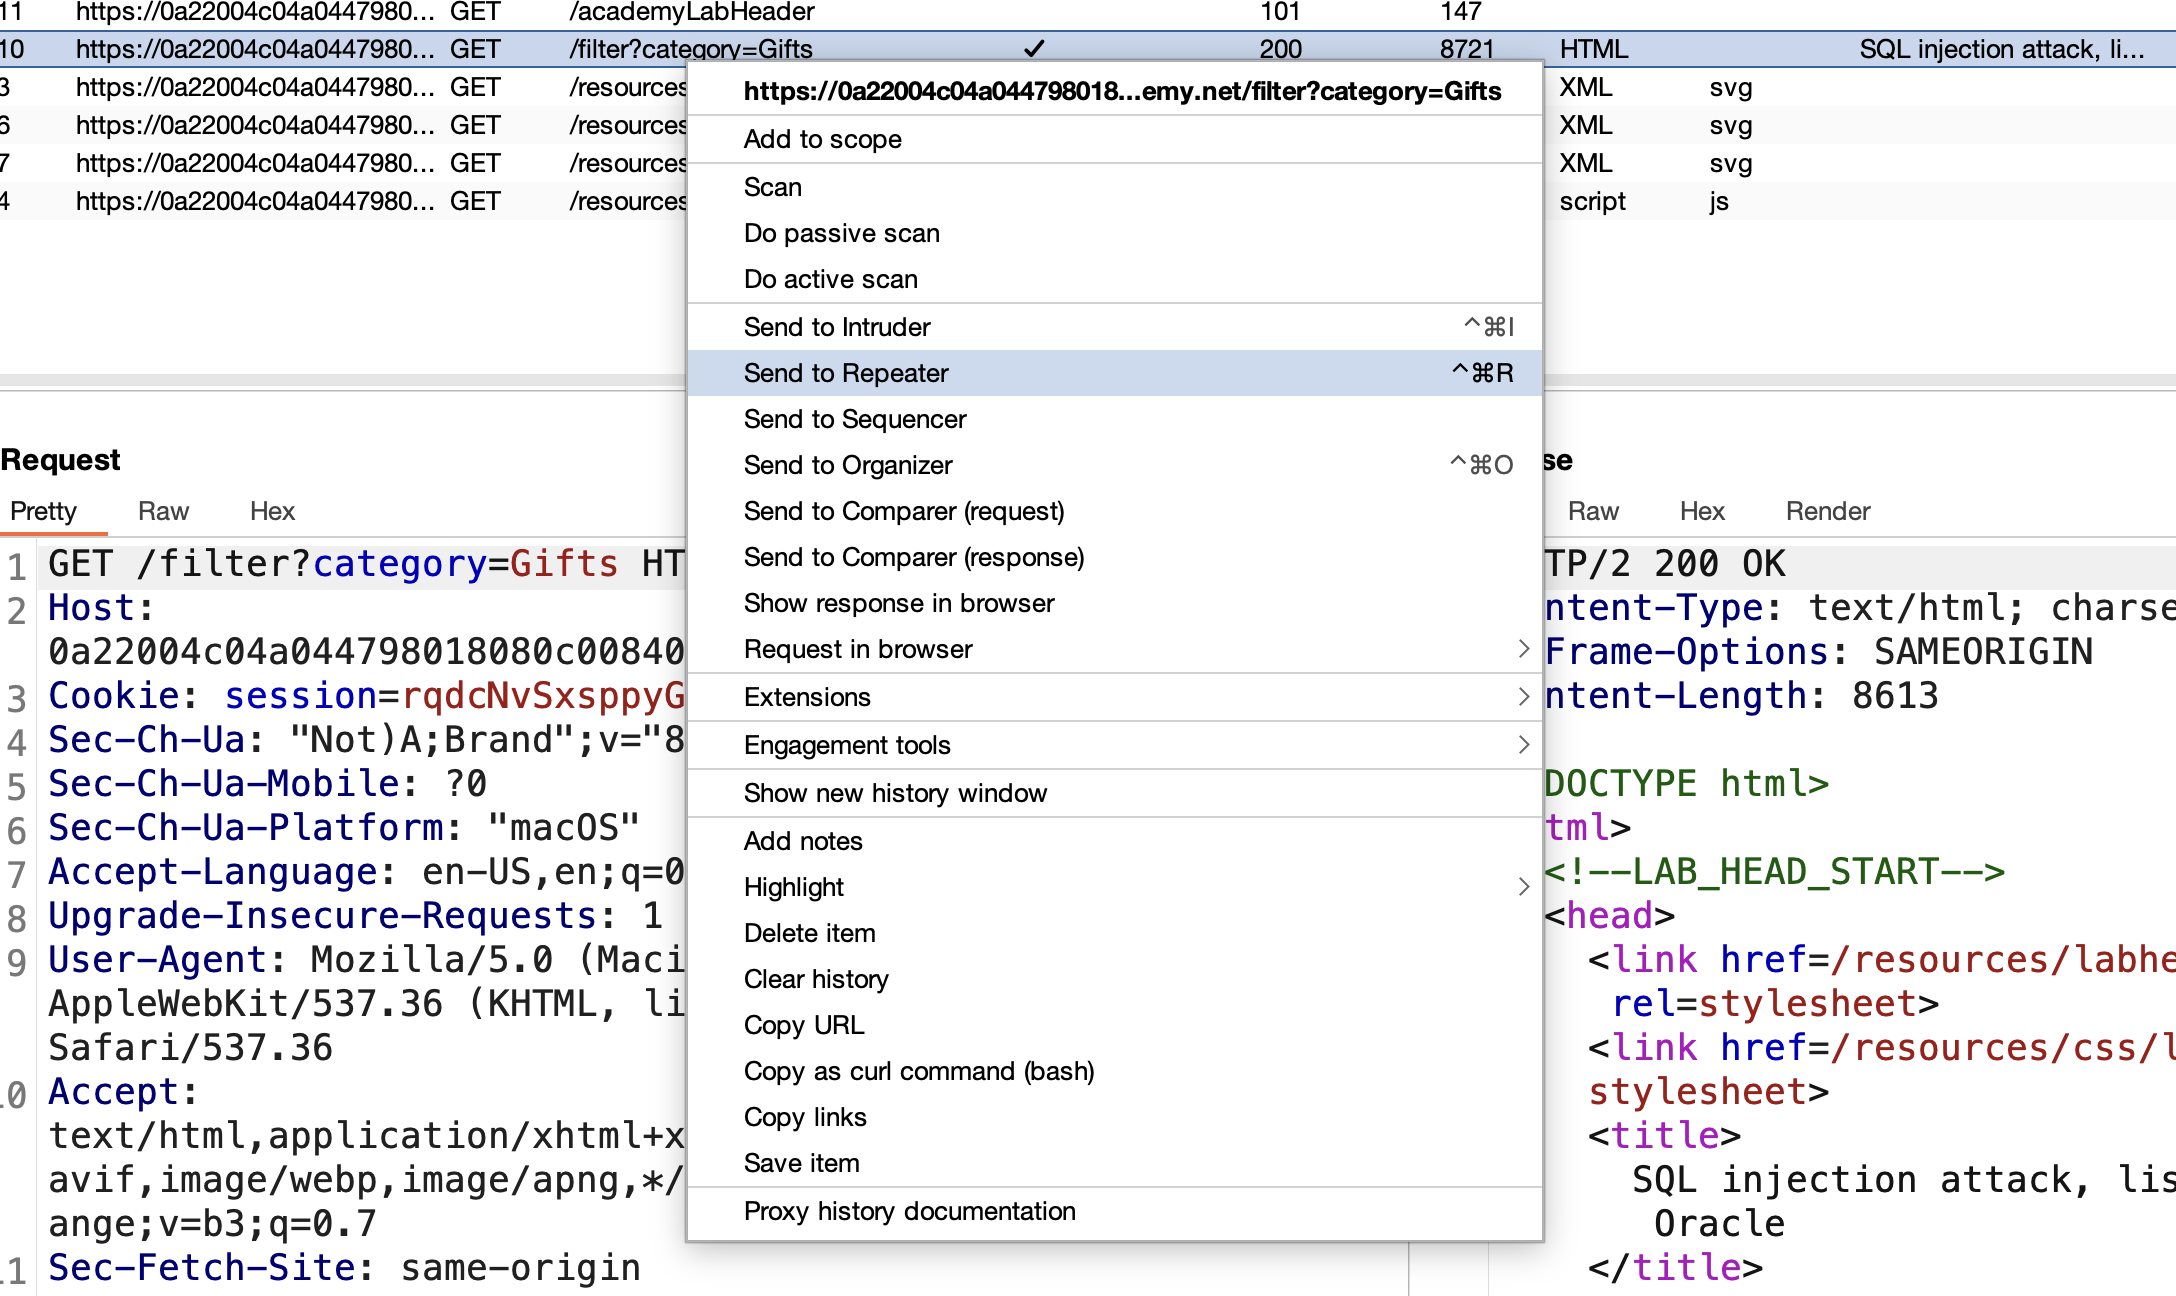
Task: Click Show new history window
Action: coord(1115,793)
